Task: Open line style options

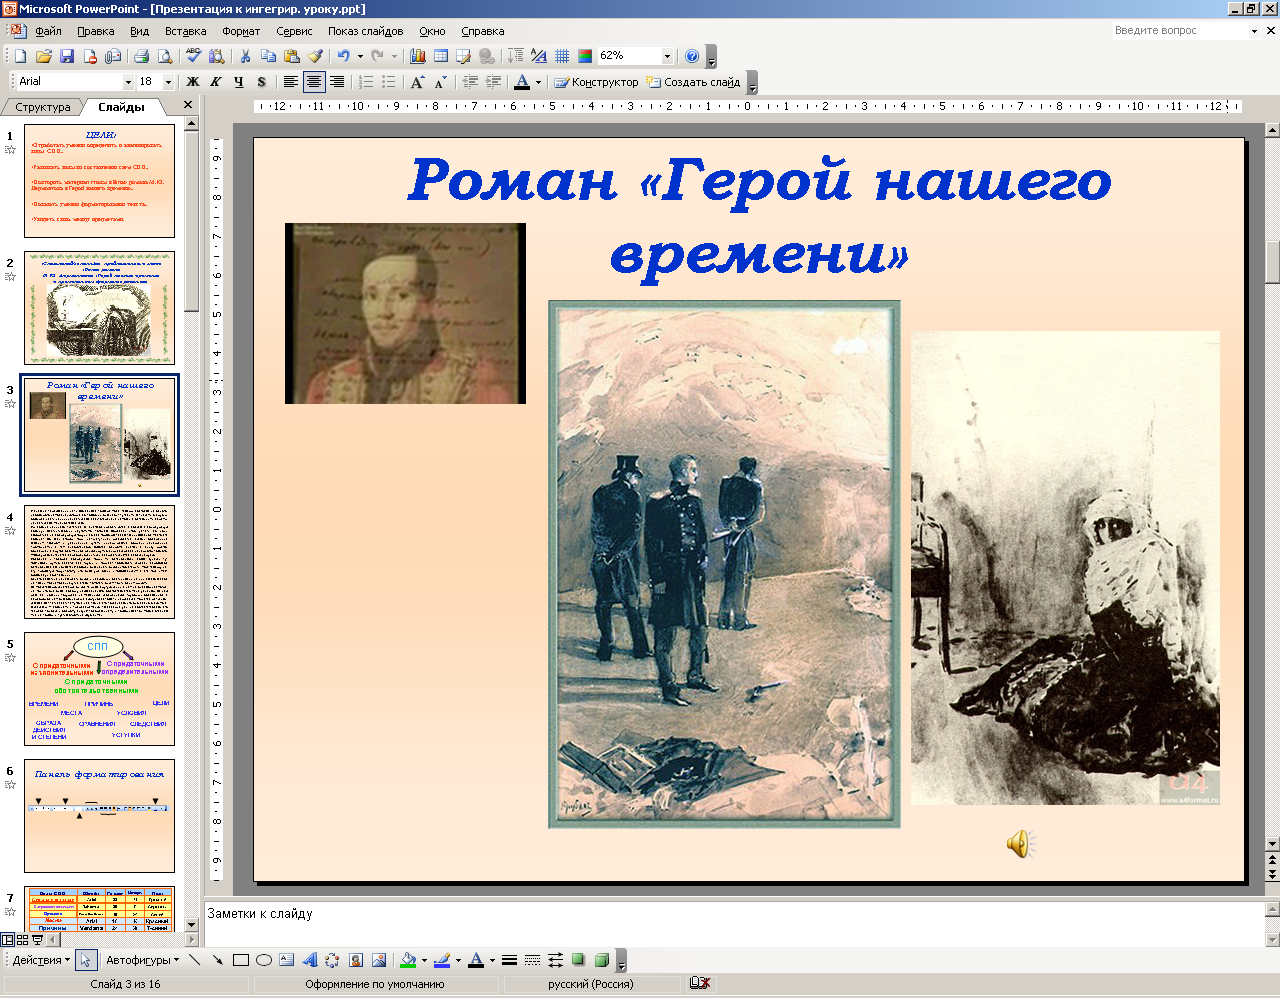Action: click(509, 960)
